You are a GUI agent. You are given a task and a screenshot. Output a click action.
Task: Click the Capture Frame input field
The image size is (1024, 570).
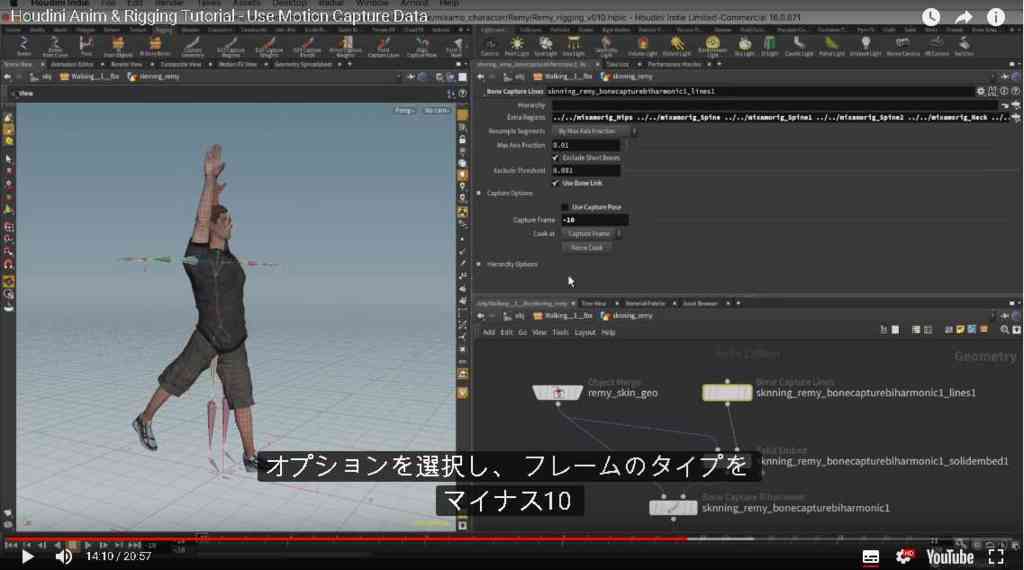click(595, 220)
